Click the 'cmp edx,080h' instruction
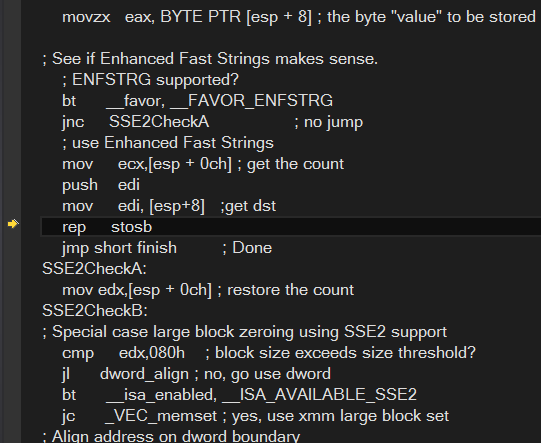This screenshot has width=541, height=443. click(x=123, y=353)
